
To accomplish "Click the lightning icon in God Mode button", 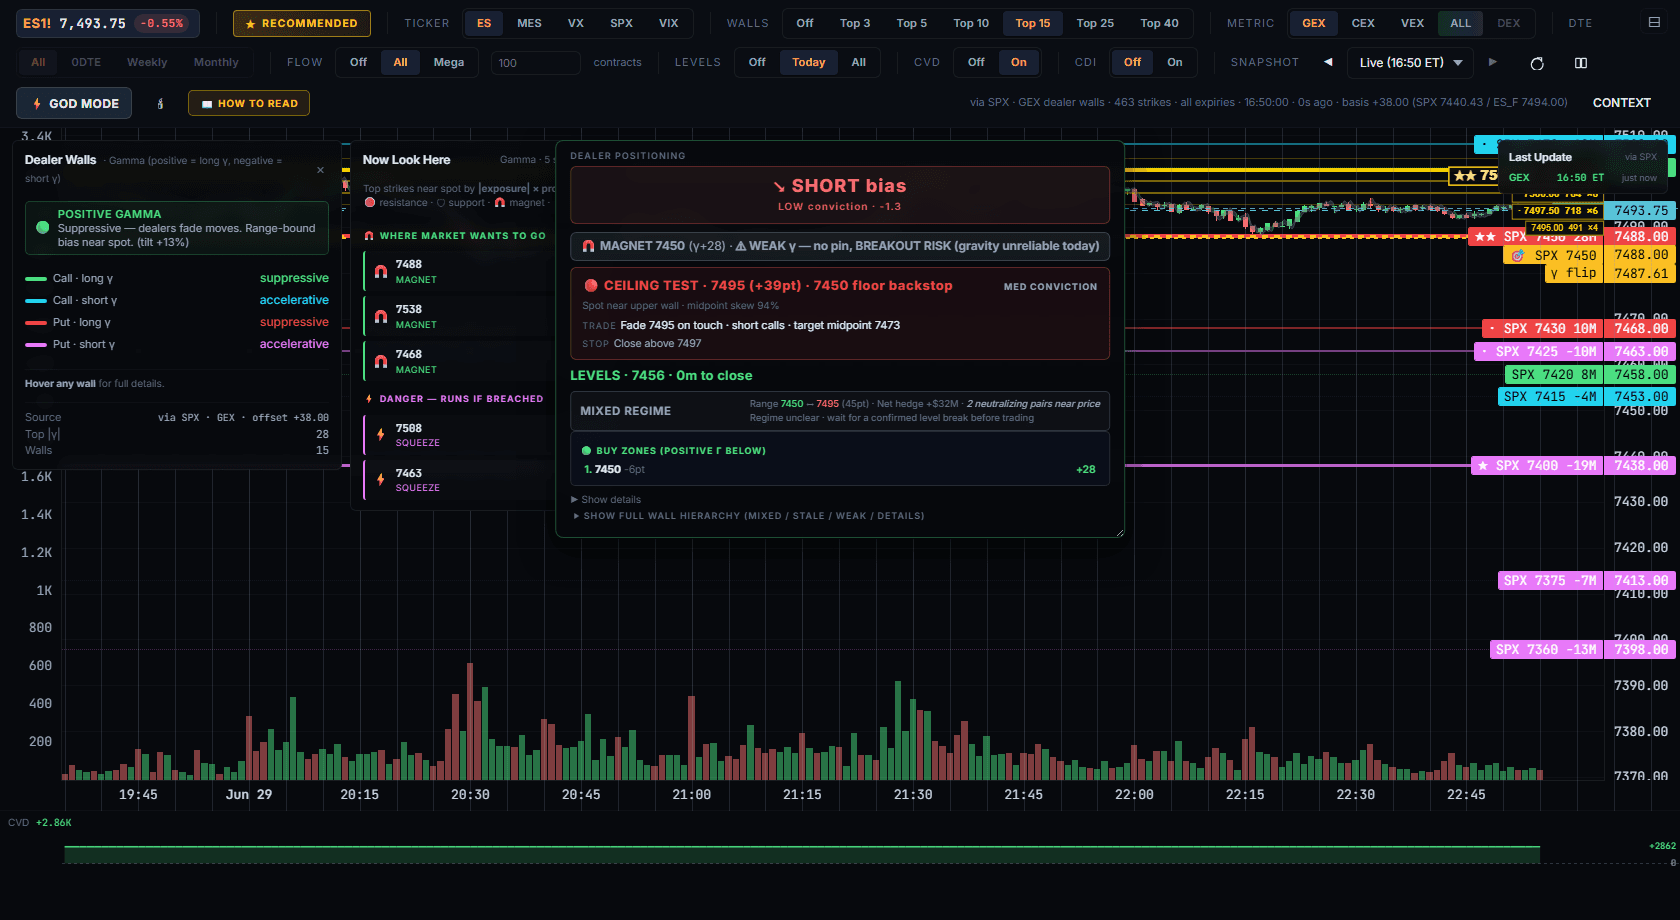I will point(37,103).
